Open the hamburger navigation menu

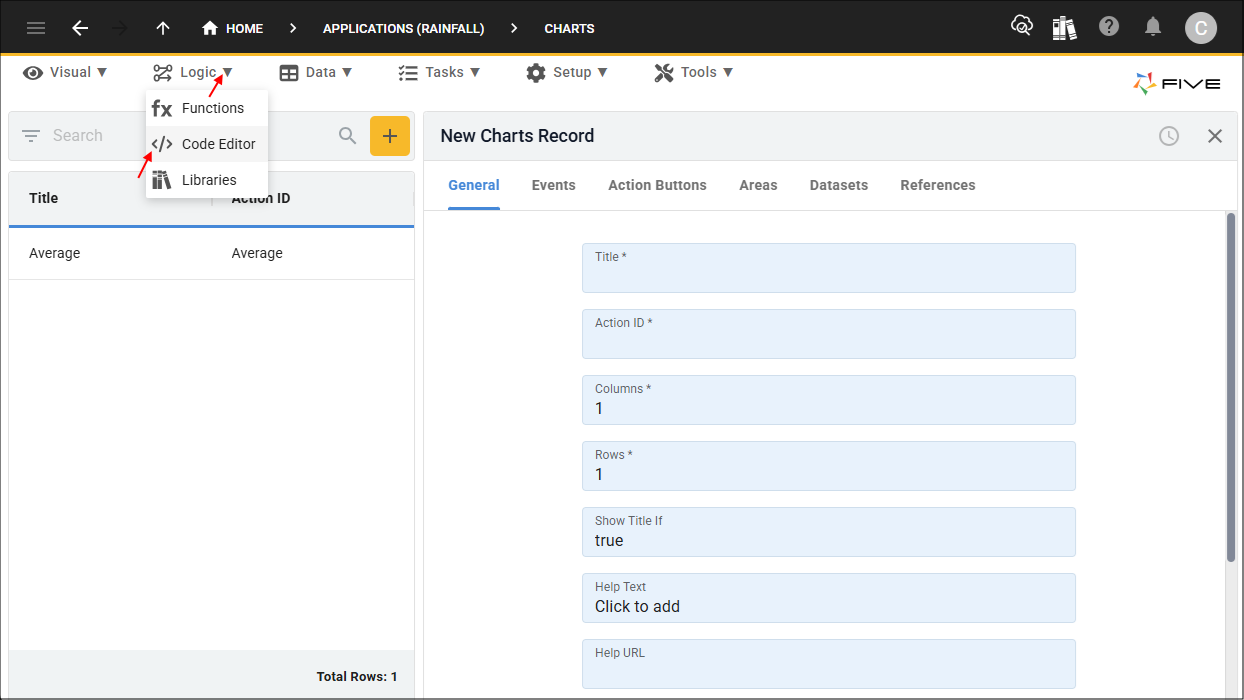[x=36, y=28]
